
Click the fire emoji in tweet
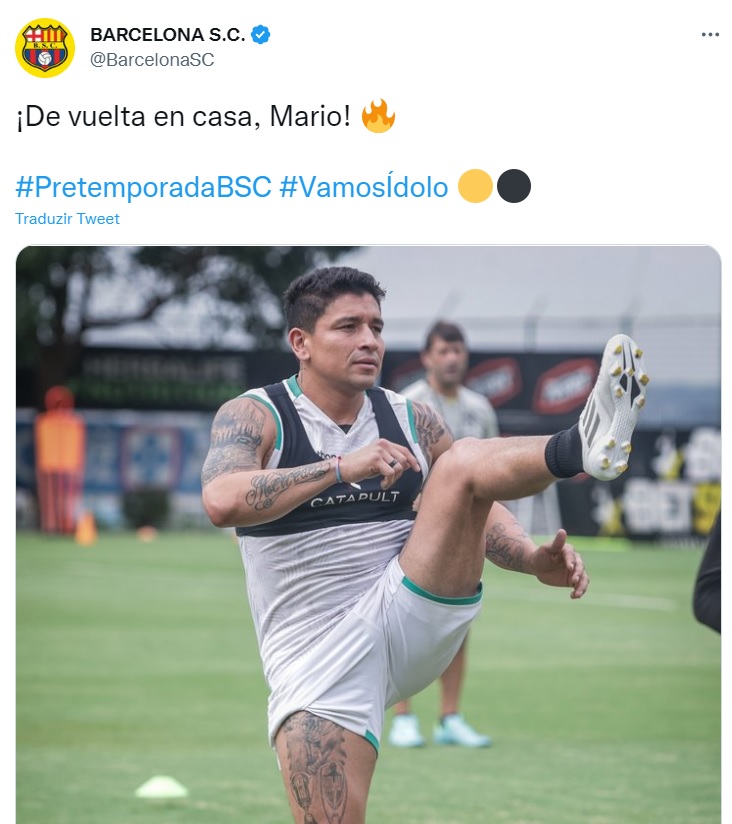(378, 116)
